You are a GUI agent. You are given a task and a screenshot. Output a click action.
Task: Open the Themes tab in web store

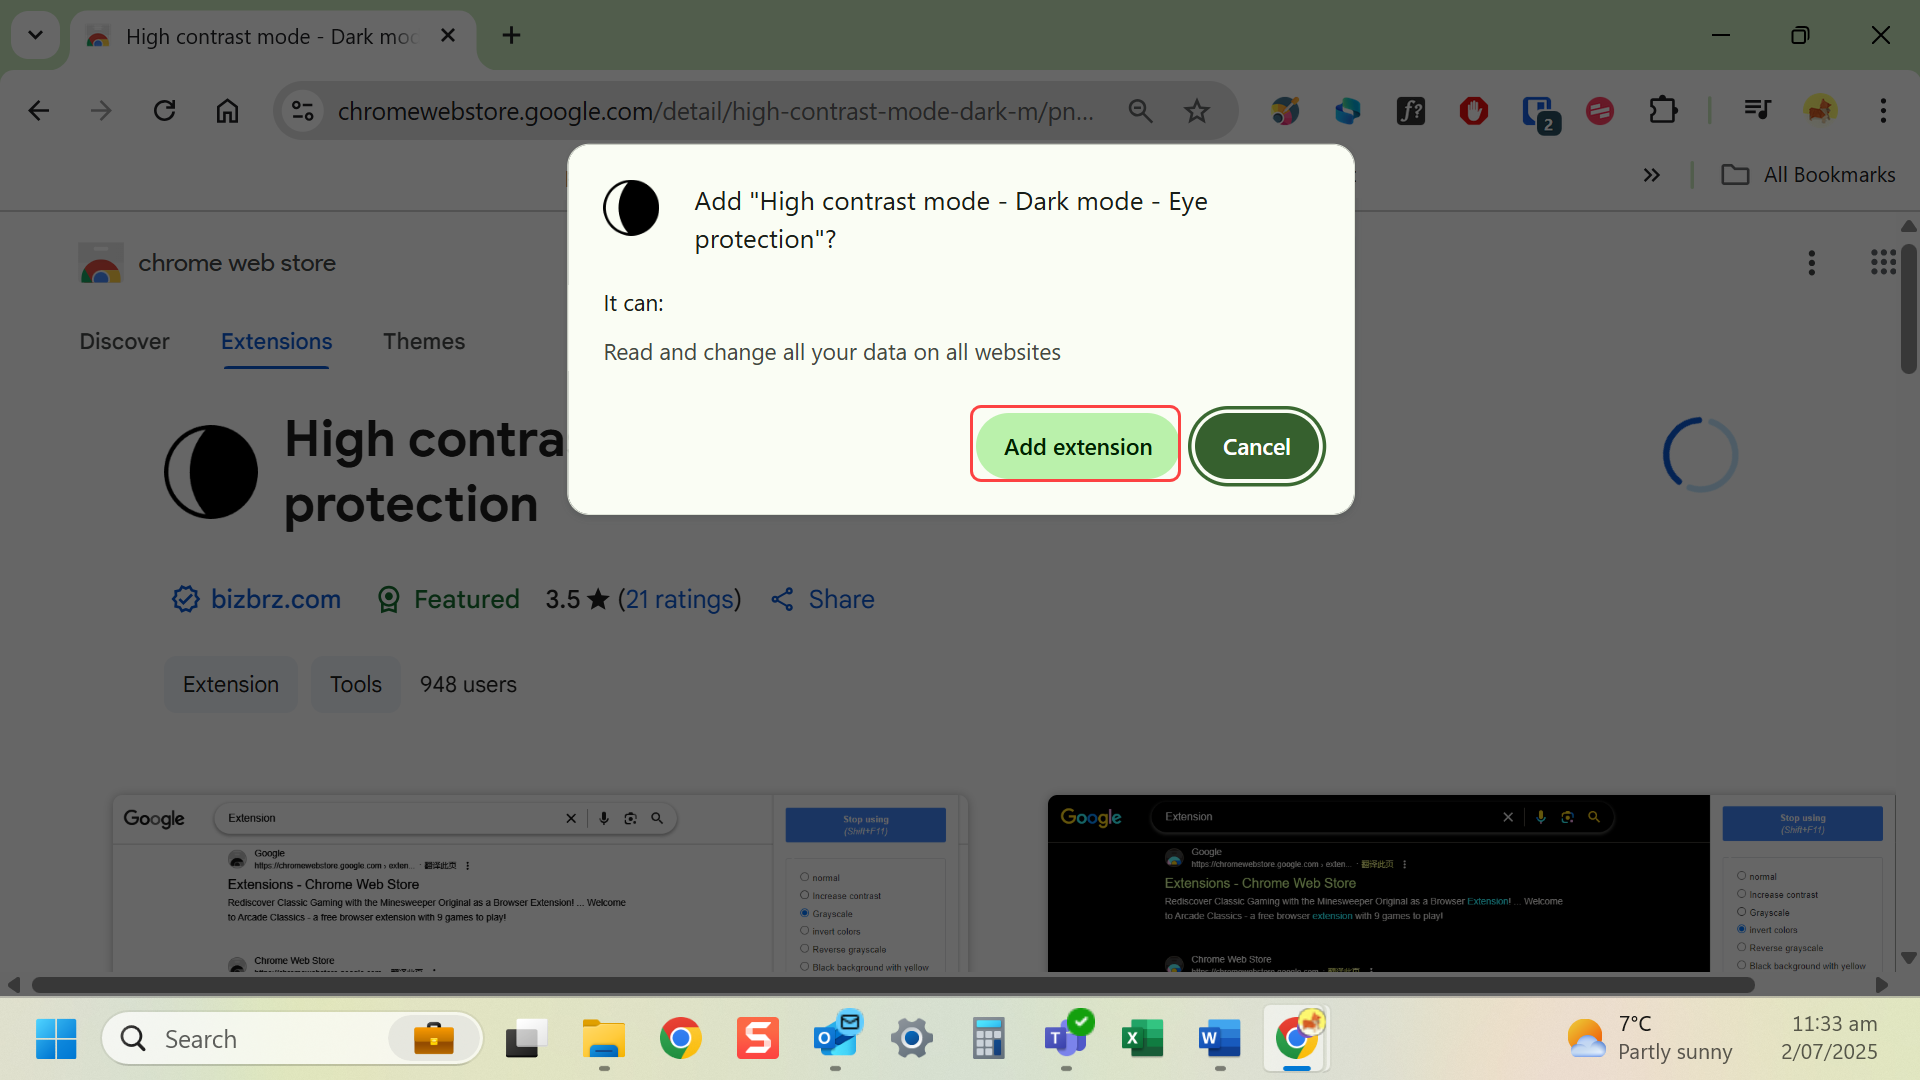pyautogui.click(x=424, y=342)
